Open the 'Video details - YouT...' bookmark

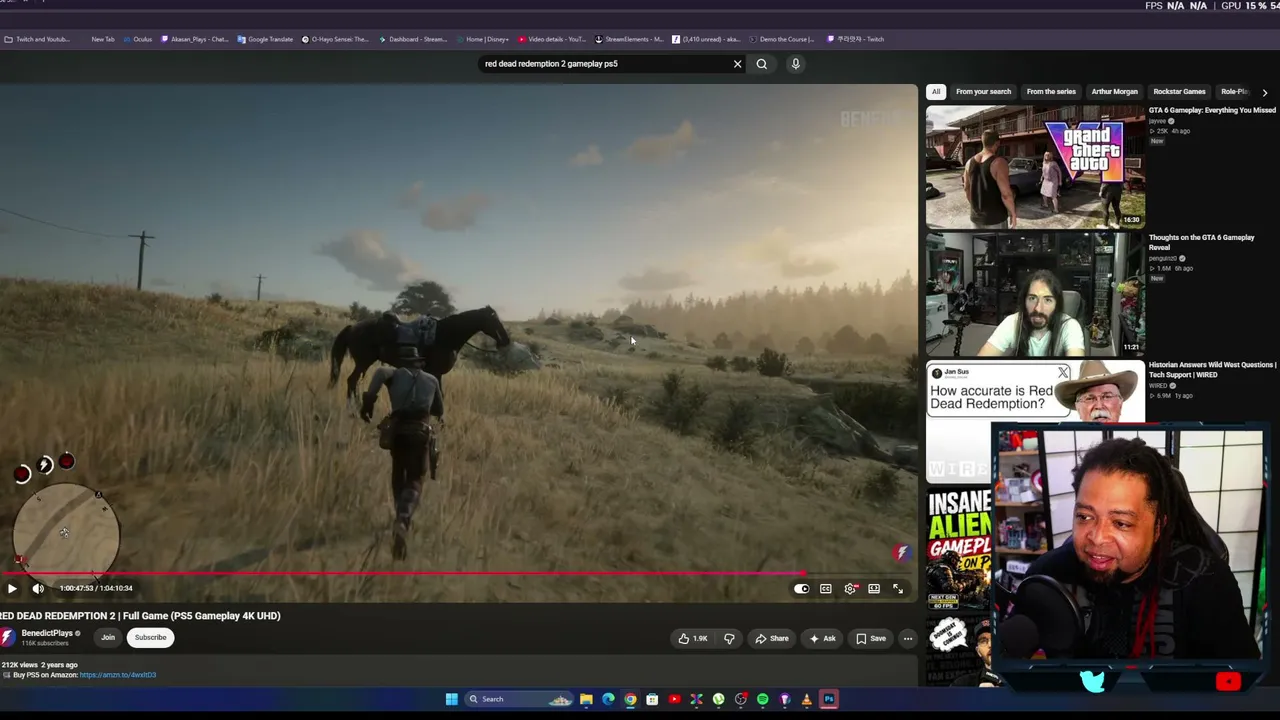click(x=552, y=39)
